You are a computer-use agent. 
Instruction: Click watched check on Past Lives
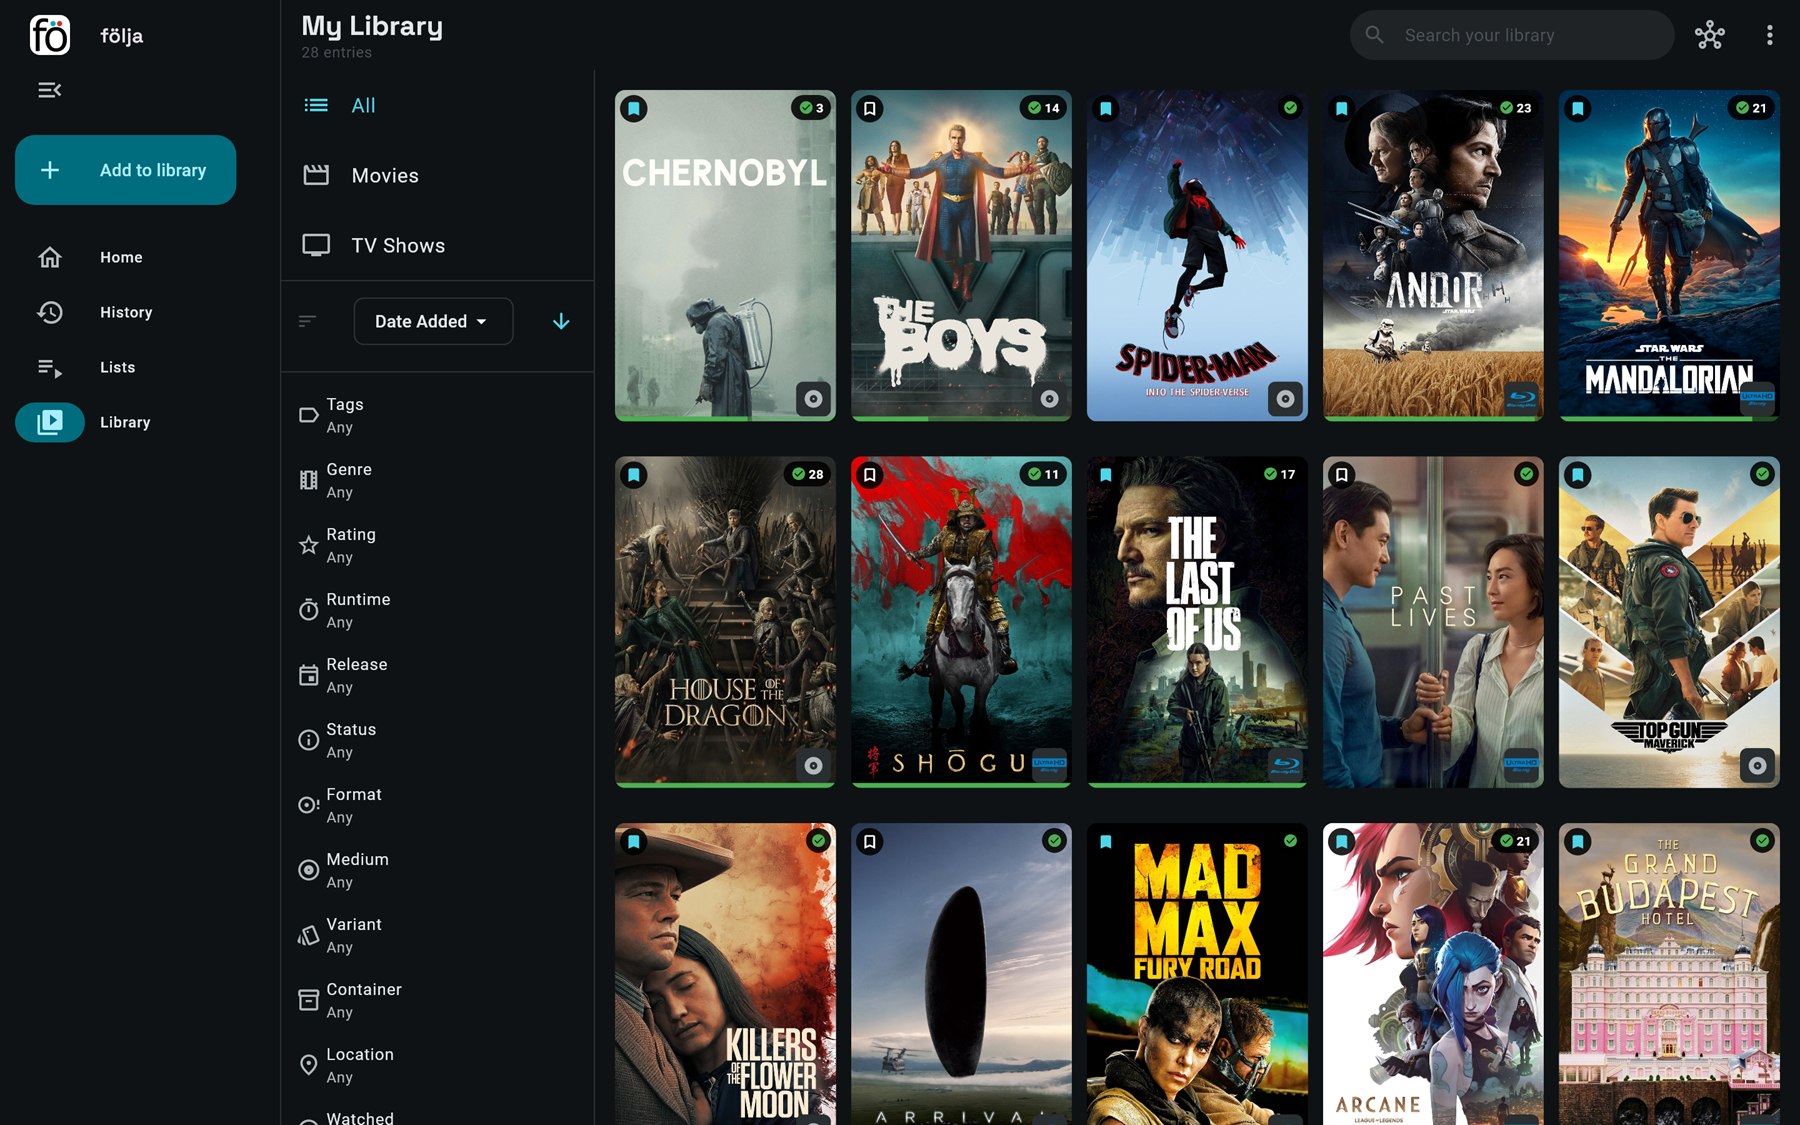coord(1526,474)
